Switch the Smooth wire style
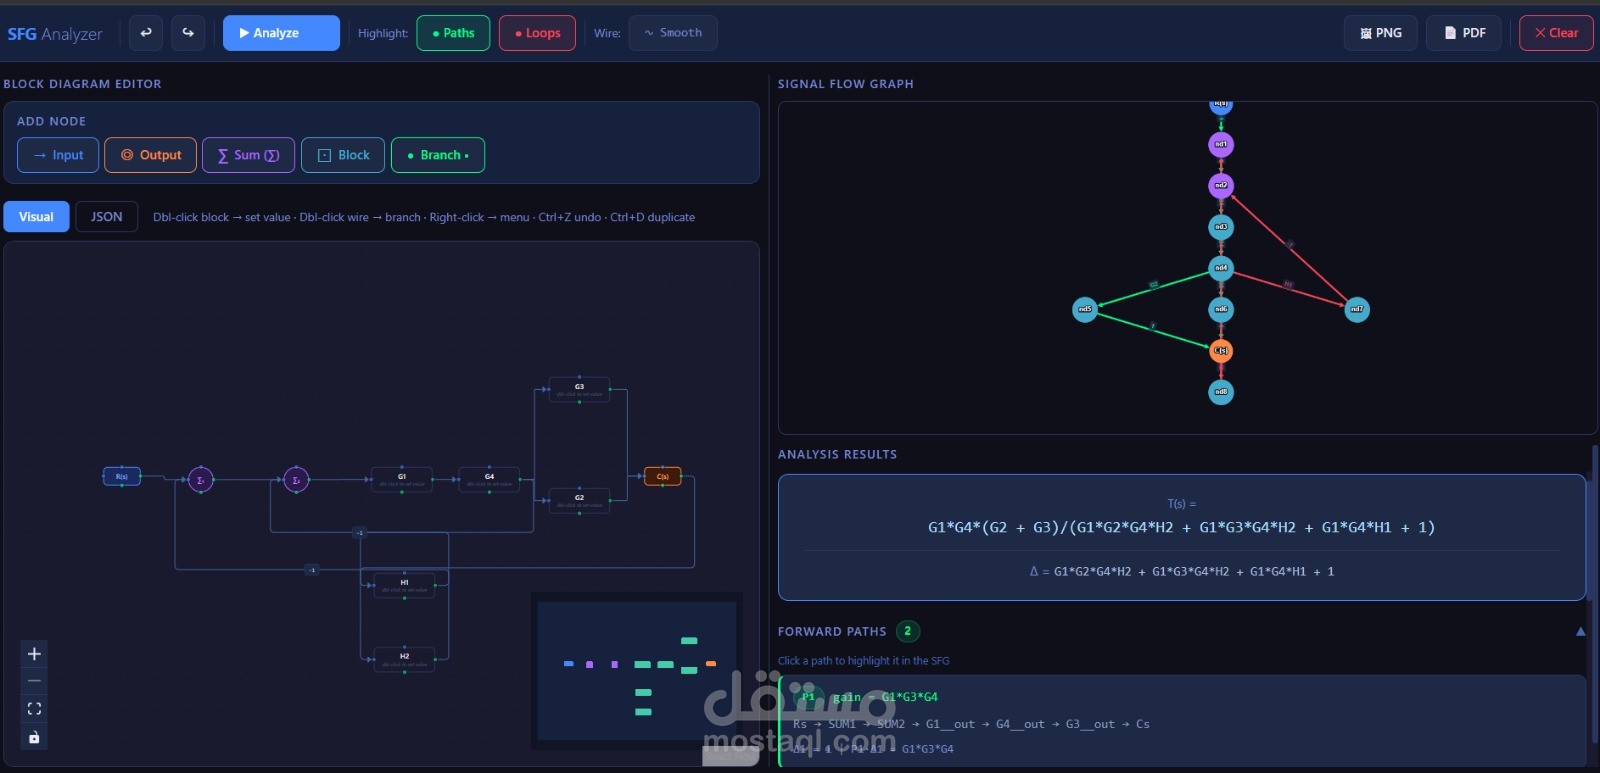 [673, 33]
